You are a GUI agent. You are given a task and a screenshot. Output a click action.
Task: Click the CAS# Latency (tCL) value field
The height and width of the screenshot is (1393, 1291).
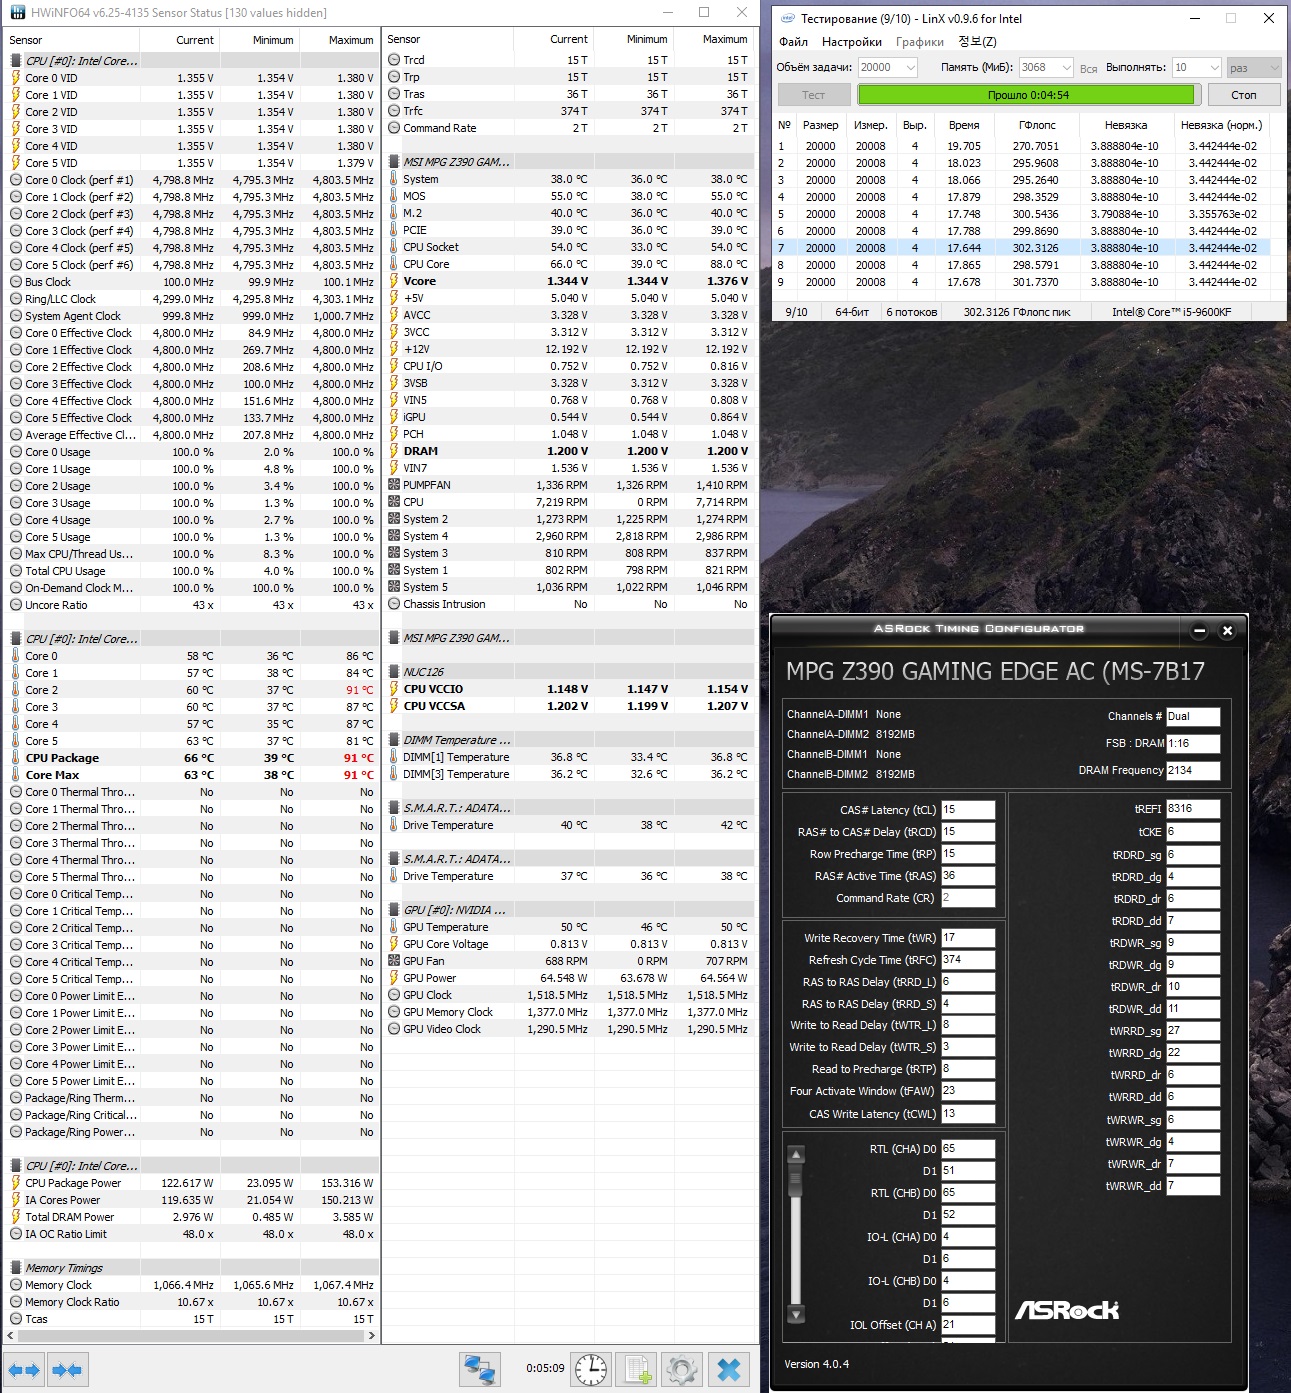968,810
